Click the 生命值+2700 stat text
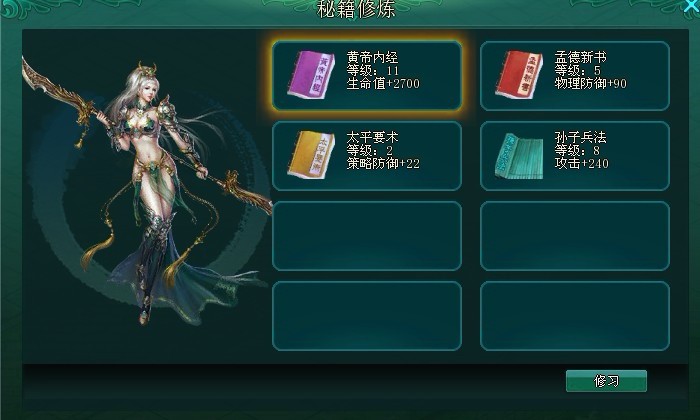Image resolution: width=700 pixels, height=420 pixels. pyautogui.click(x=383, y=83)
